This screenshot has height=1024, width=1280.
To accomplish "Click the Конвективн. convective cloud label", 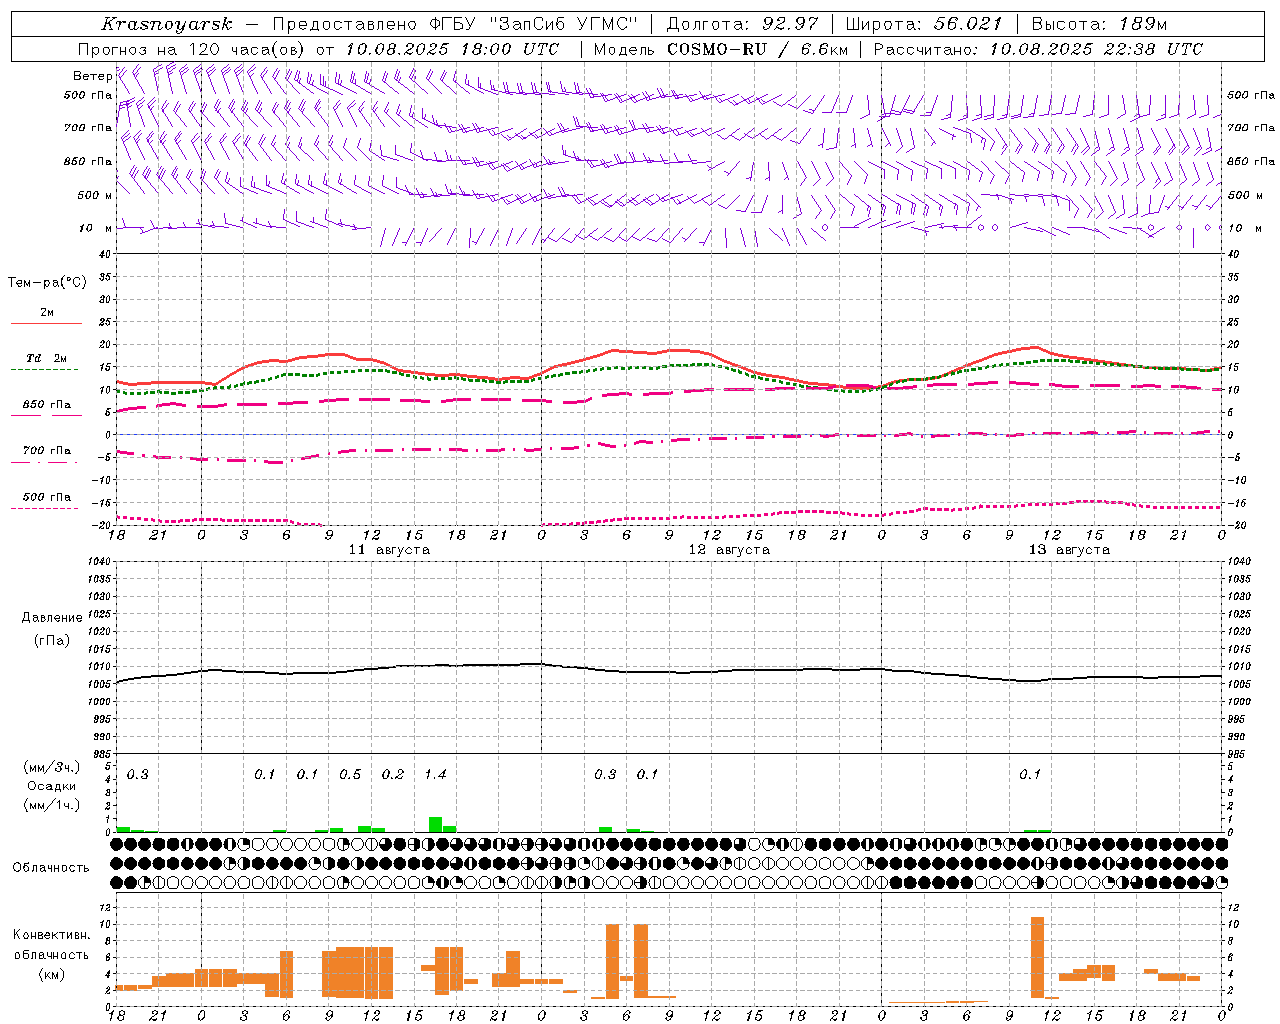I will click(51, 935).
